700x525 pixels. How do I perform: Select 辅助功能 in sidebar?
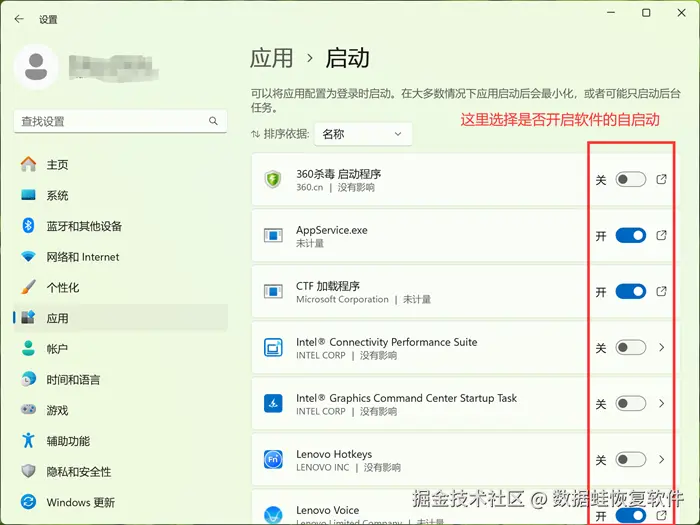pyautogui.click(x=121, y=441)
